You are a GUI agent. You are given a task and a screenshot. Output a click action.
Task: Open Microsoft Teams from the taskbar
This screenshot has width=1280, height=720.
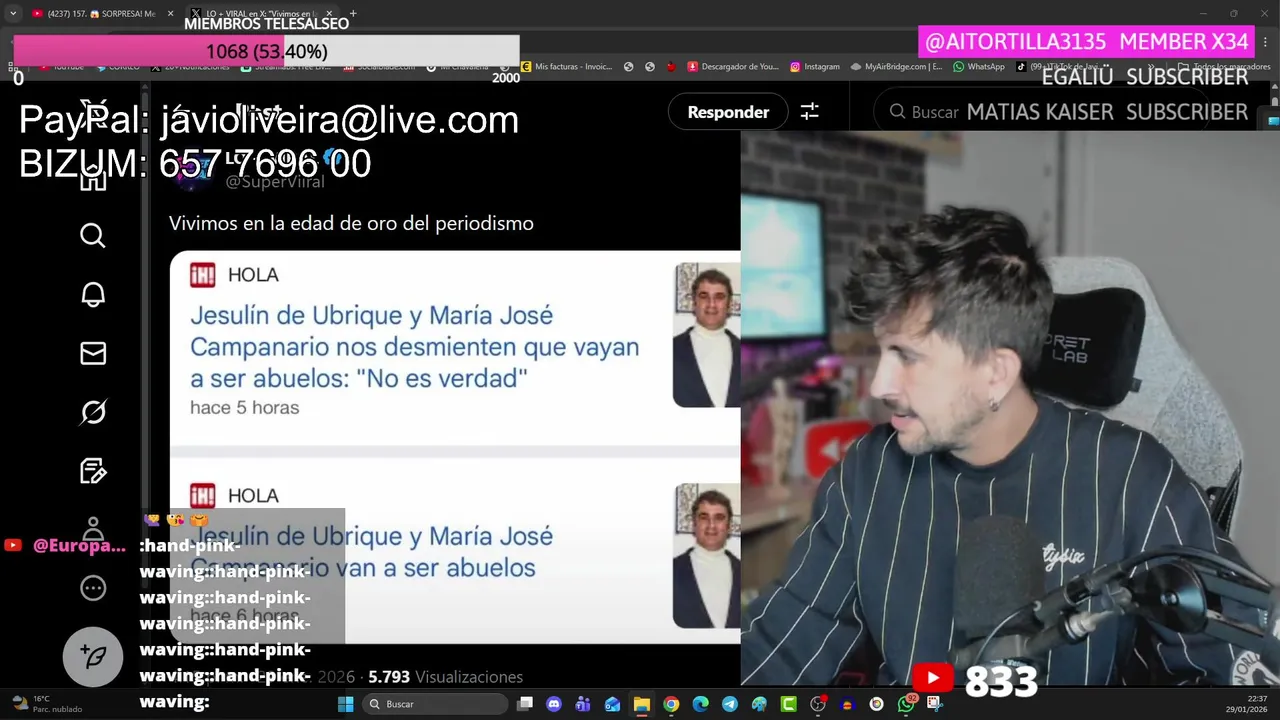[x=583, y=704]
